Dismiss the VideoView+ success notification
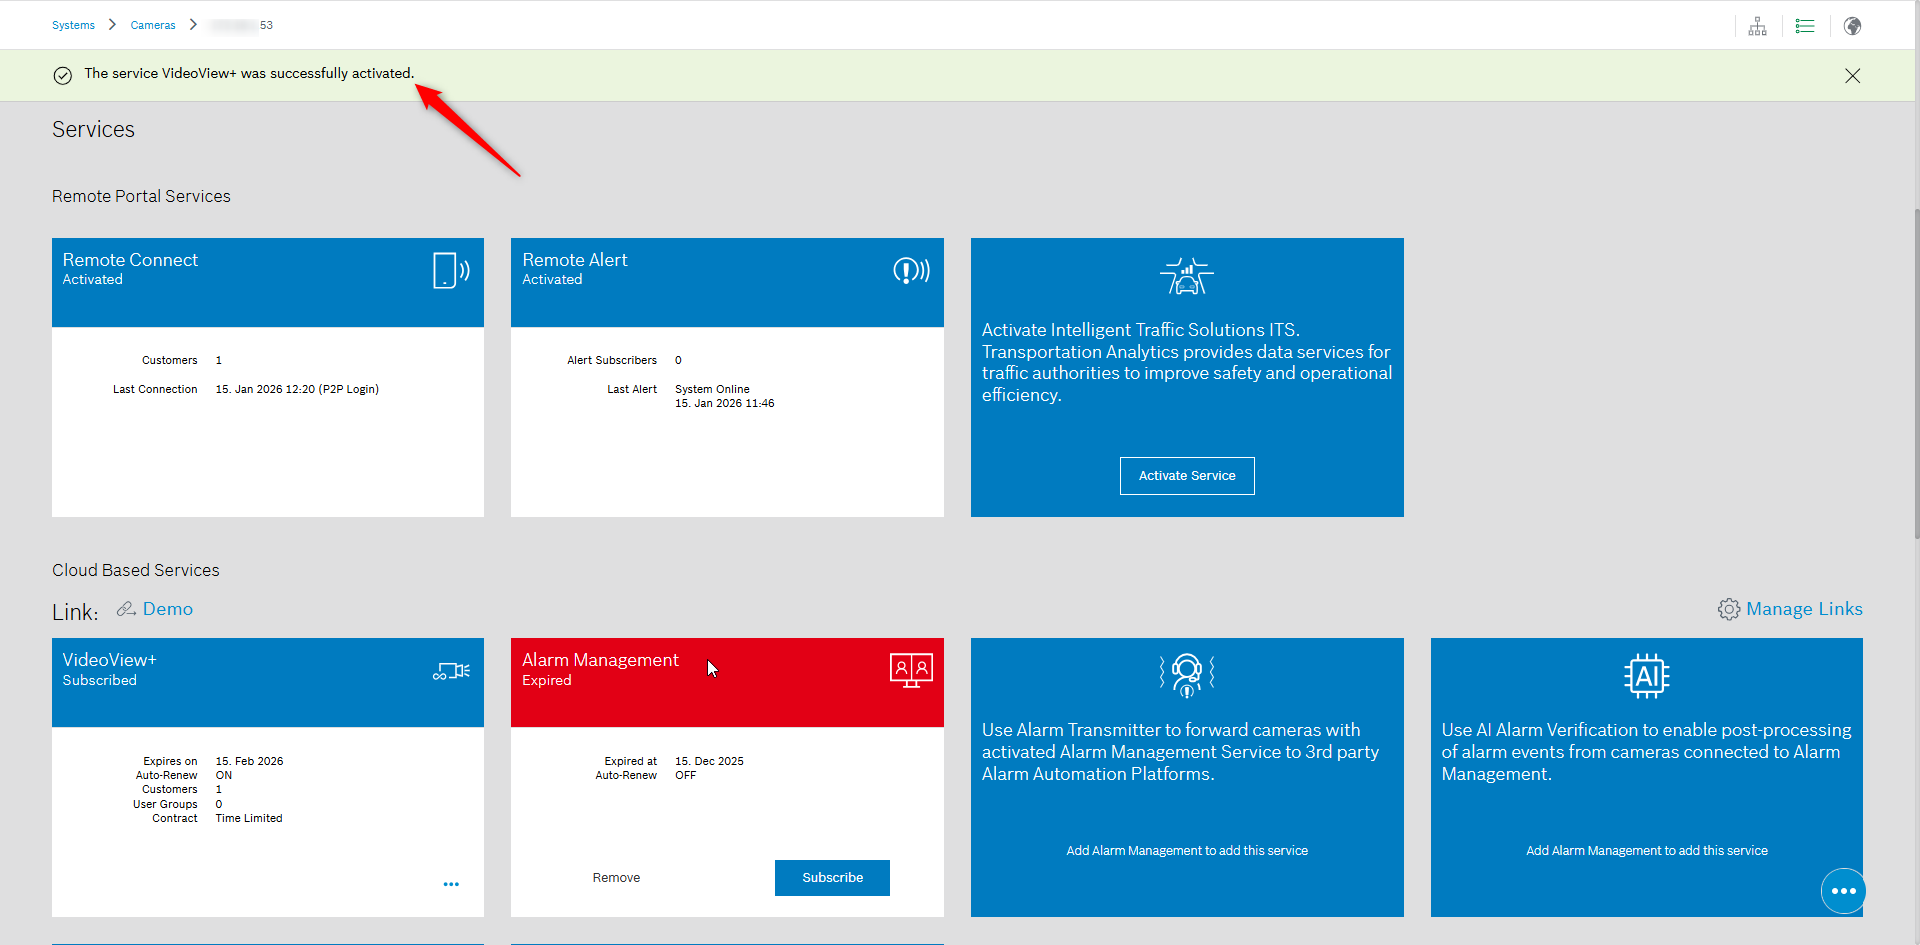1920x945 pixels. point(1853,76)
